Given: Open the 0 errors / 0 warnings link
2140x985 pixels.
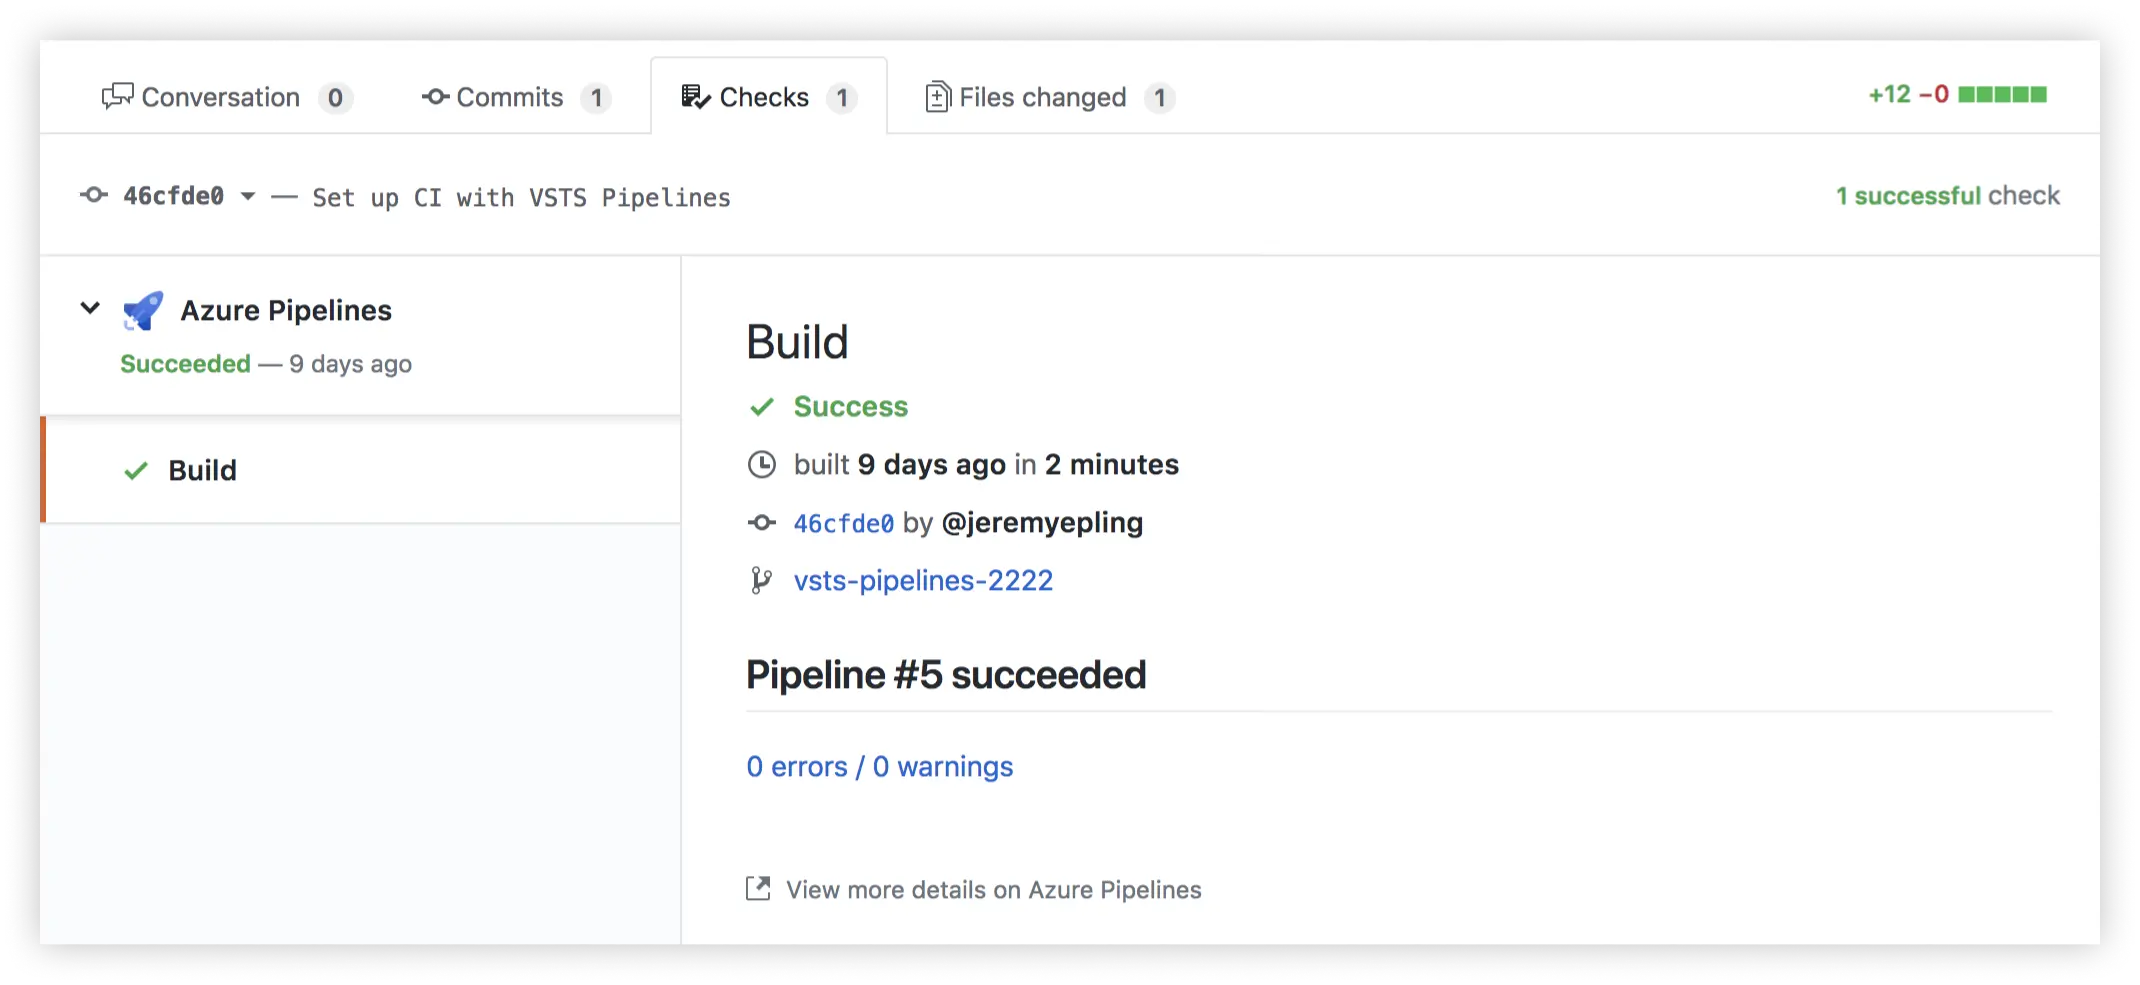Looking at the screenshot, I should point(879,766).
